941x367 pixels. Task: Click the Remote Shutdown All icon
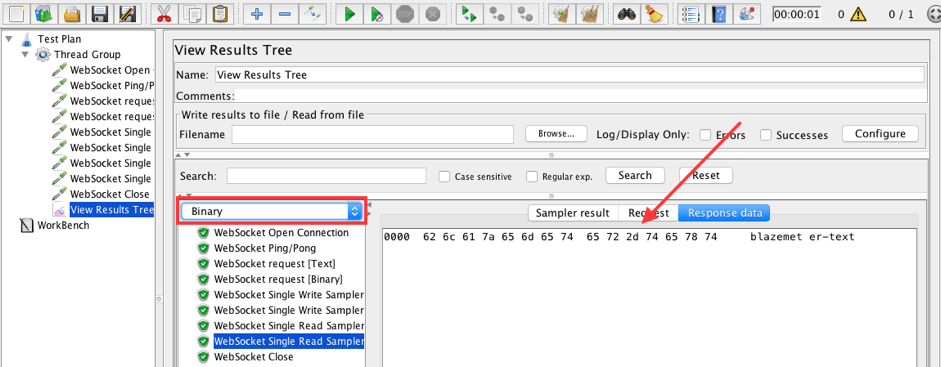tap(525, 13)
